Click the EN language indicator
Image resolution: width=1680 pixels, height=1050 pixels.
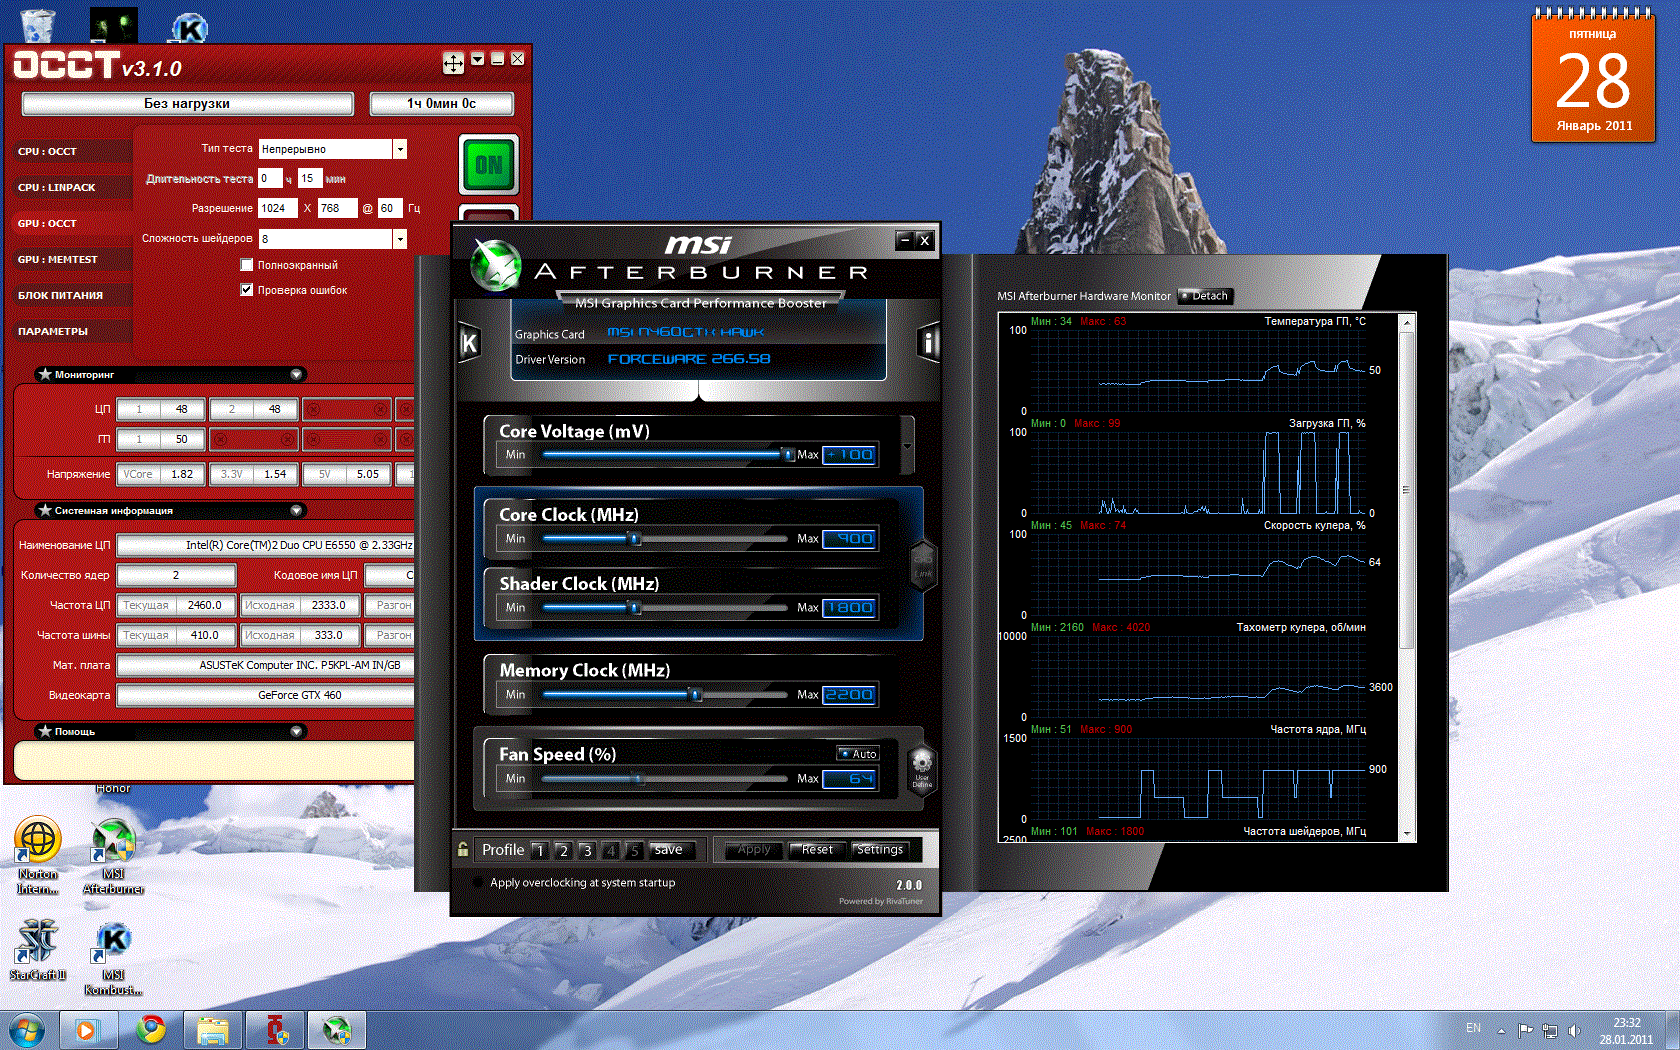pyautogui.click(x=1473, y=1028)
